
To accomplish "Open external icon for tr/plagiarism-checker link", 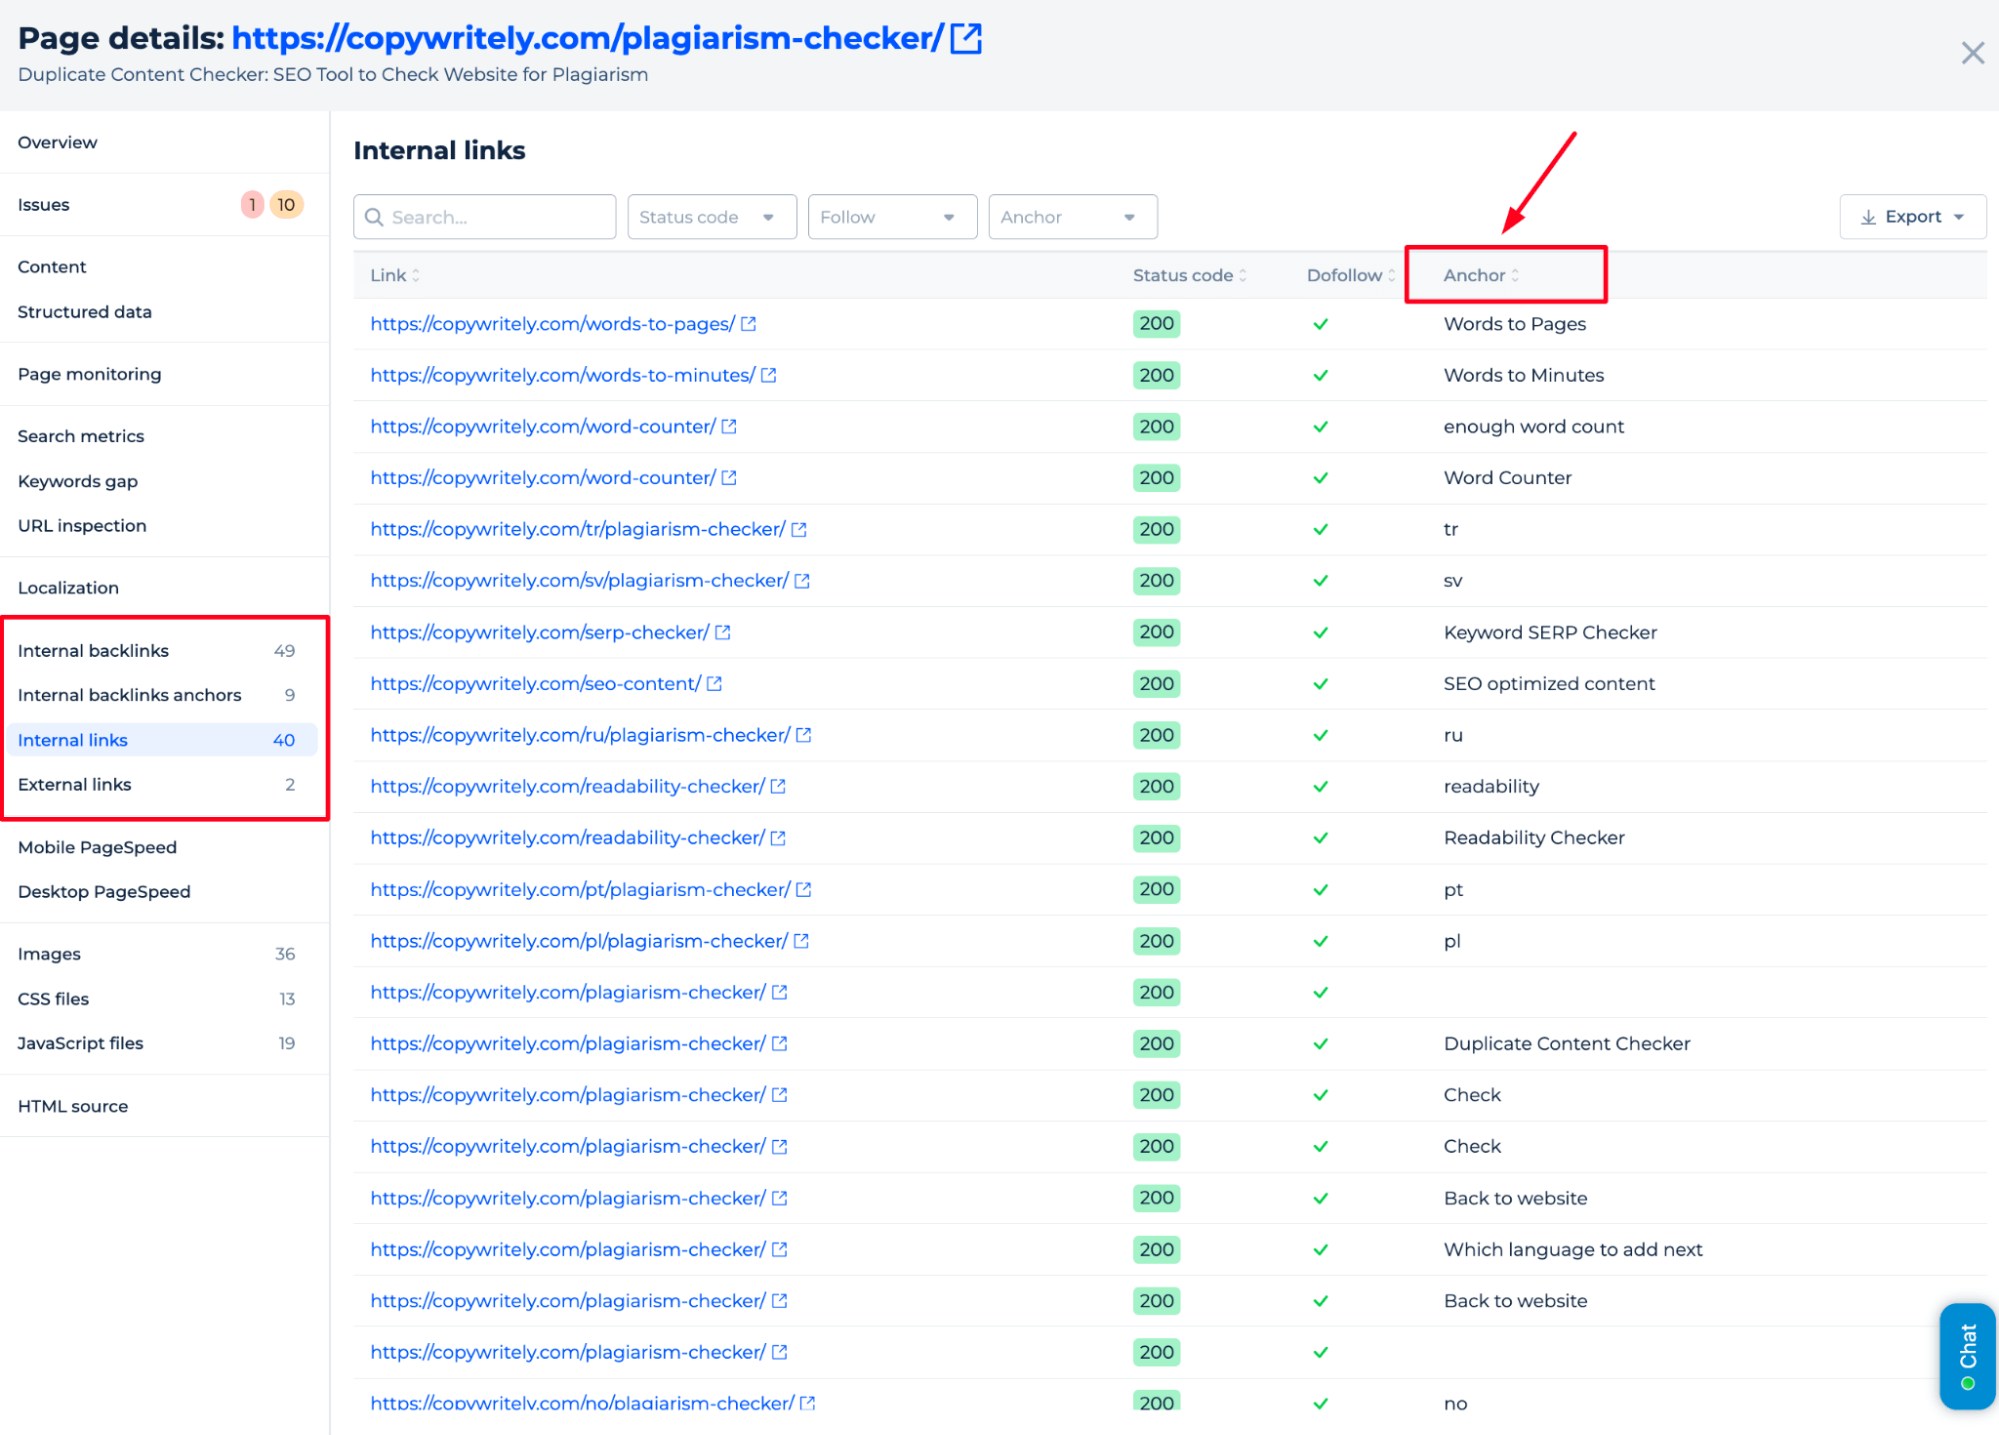I will point(799,529).
